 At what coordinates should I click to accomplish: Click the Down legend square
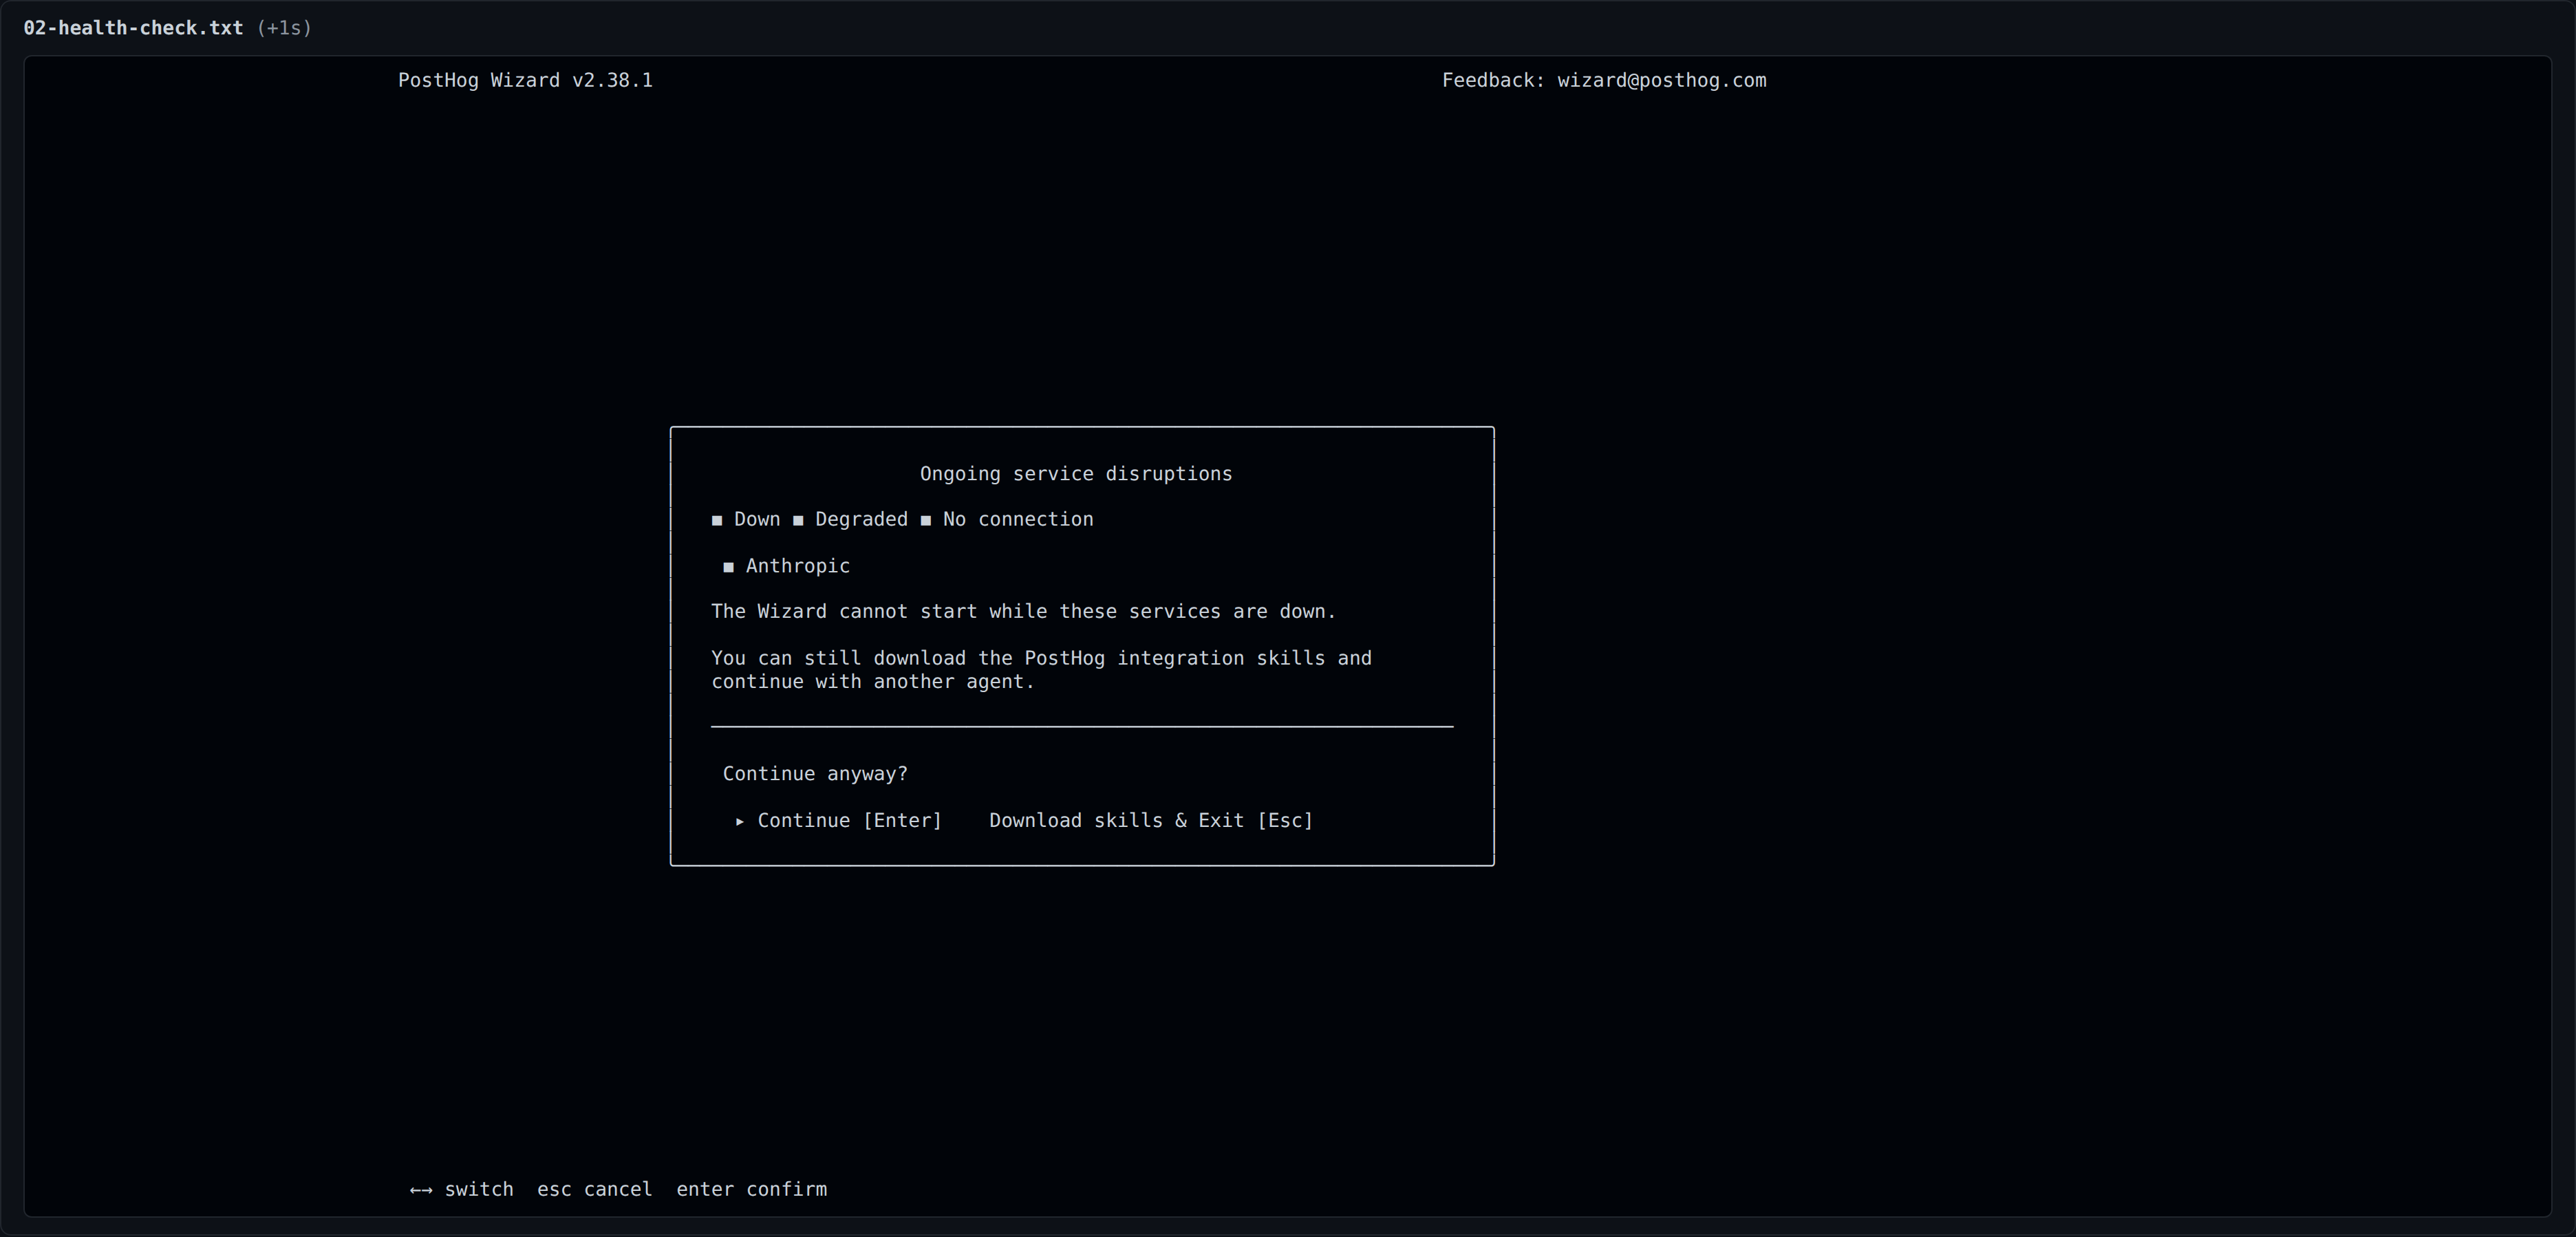pos(716,520)
